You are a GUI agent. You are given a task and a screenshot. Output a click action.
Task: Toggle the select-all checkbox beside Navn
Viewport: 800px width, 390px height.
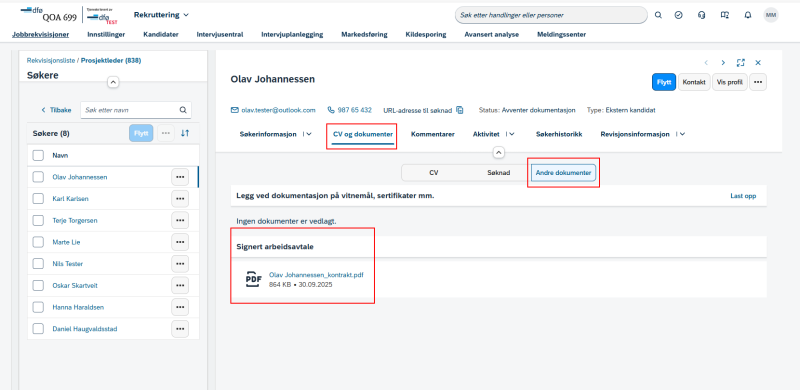tap(38, 155)
